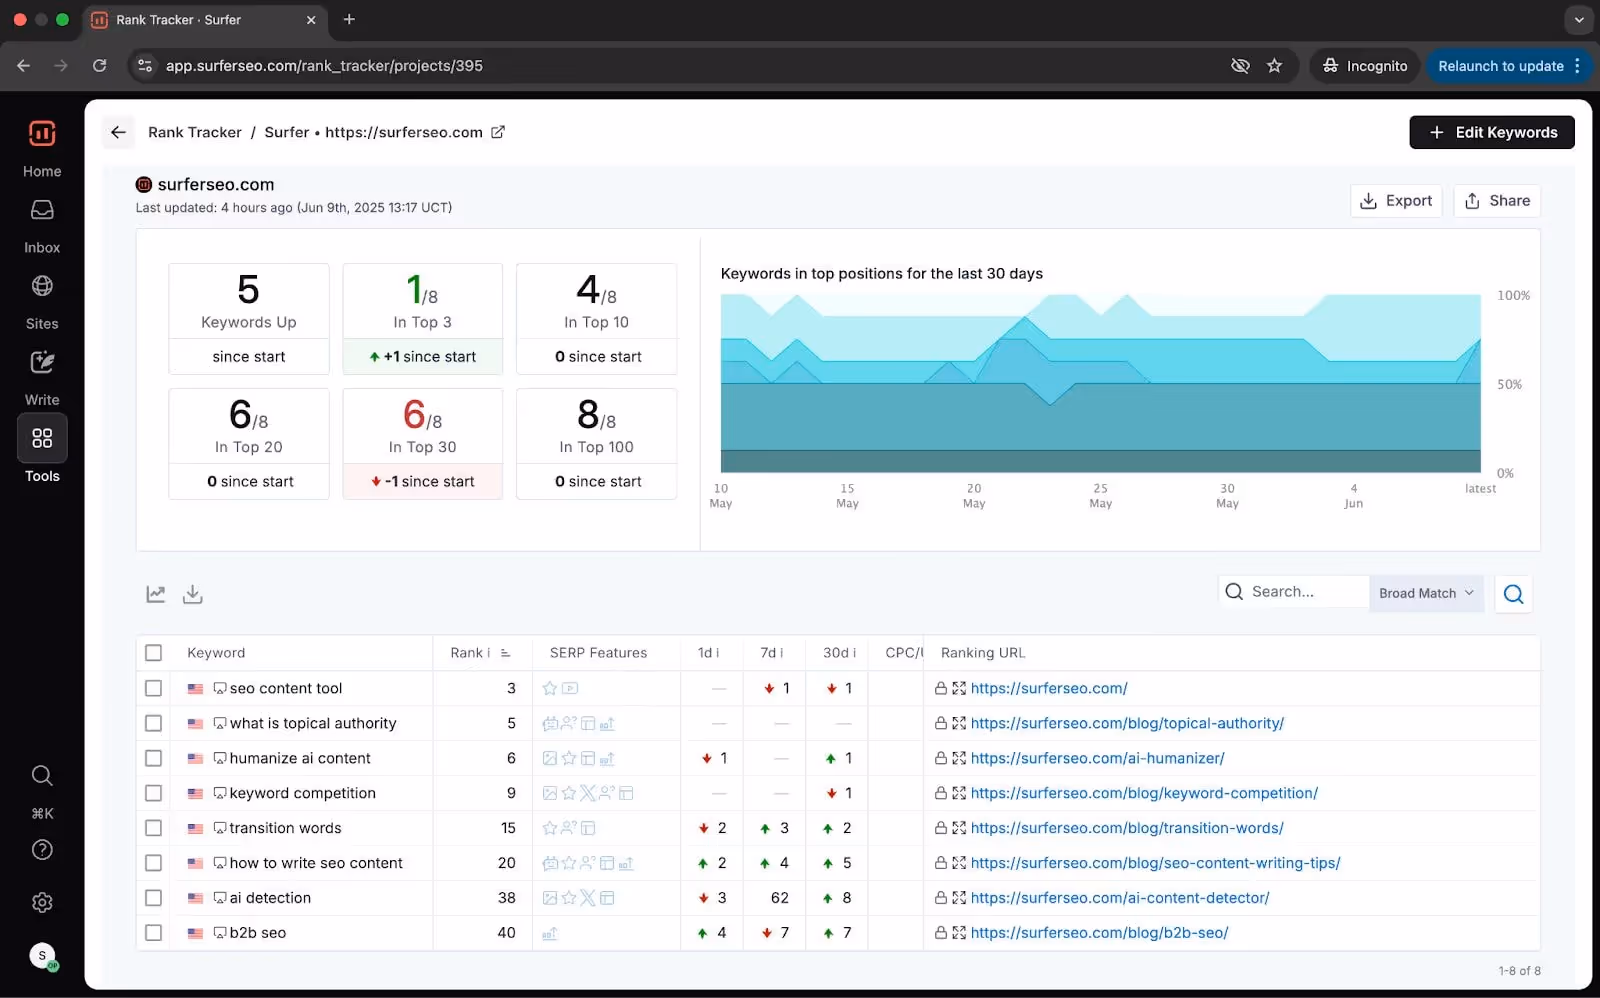
Task: Click in the keyword Search field
Action: tap(1294, 592)
